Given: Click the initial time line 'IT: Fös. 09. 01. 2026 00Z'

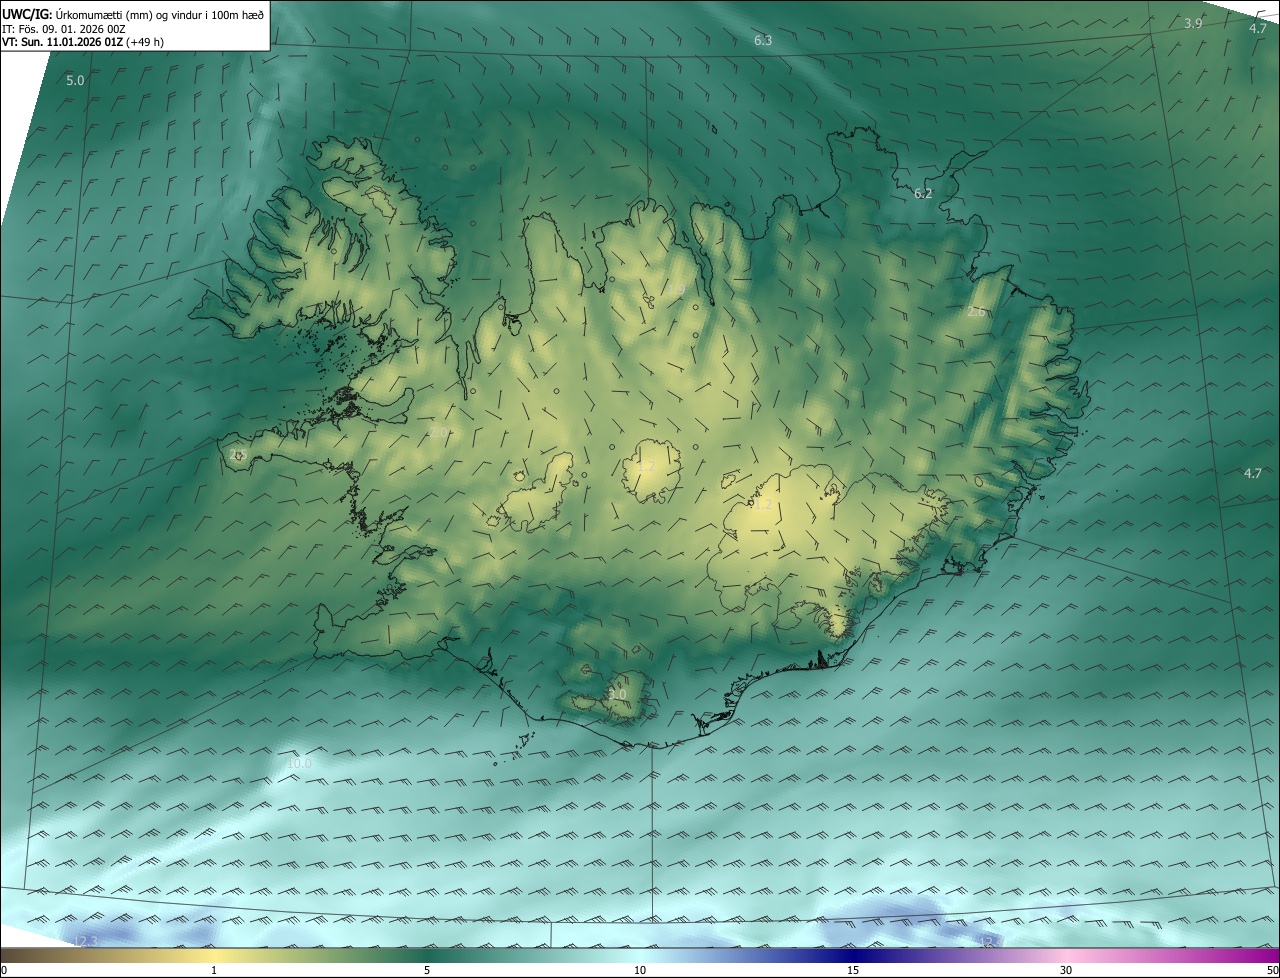Looking at the screenshot, I should click(63, 29).
